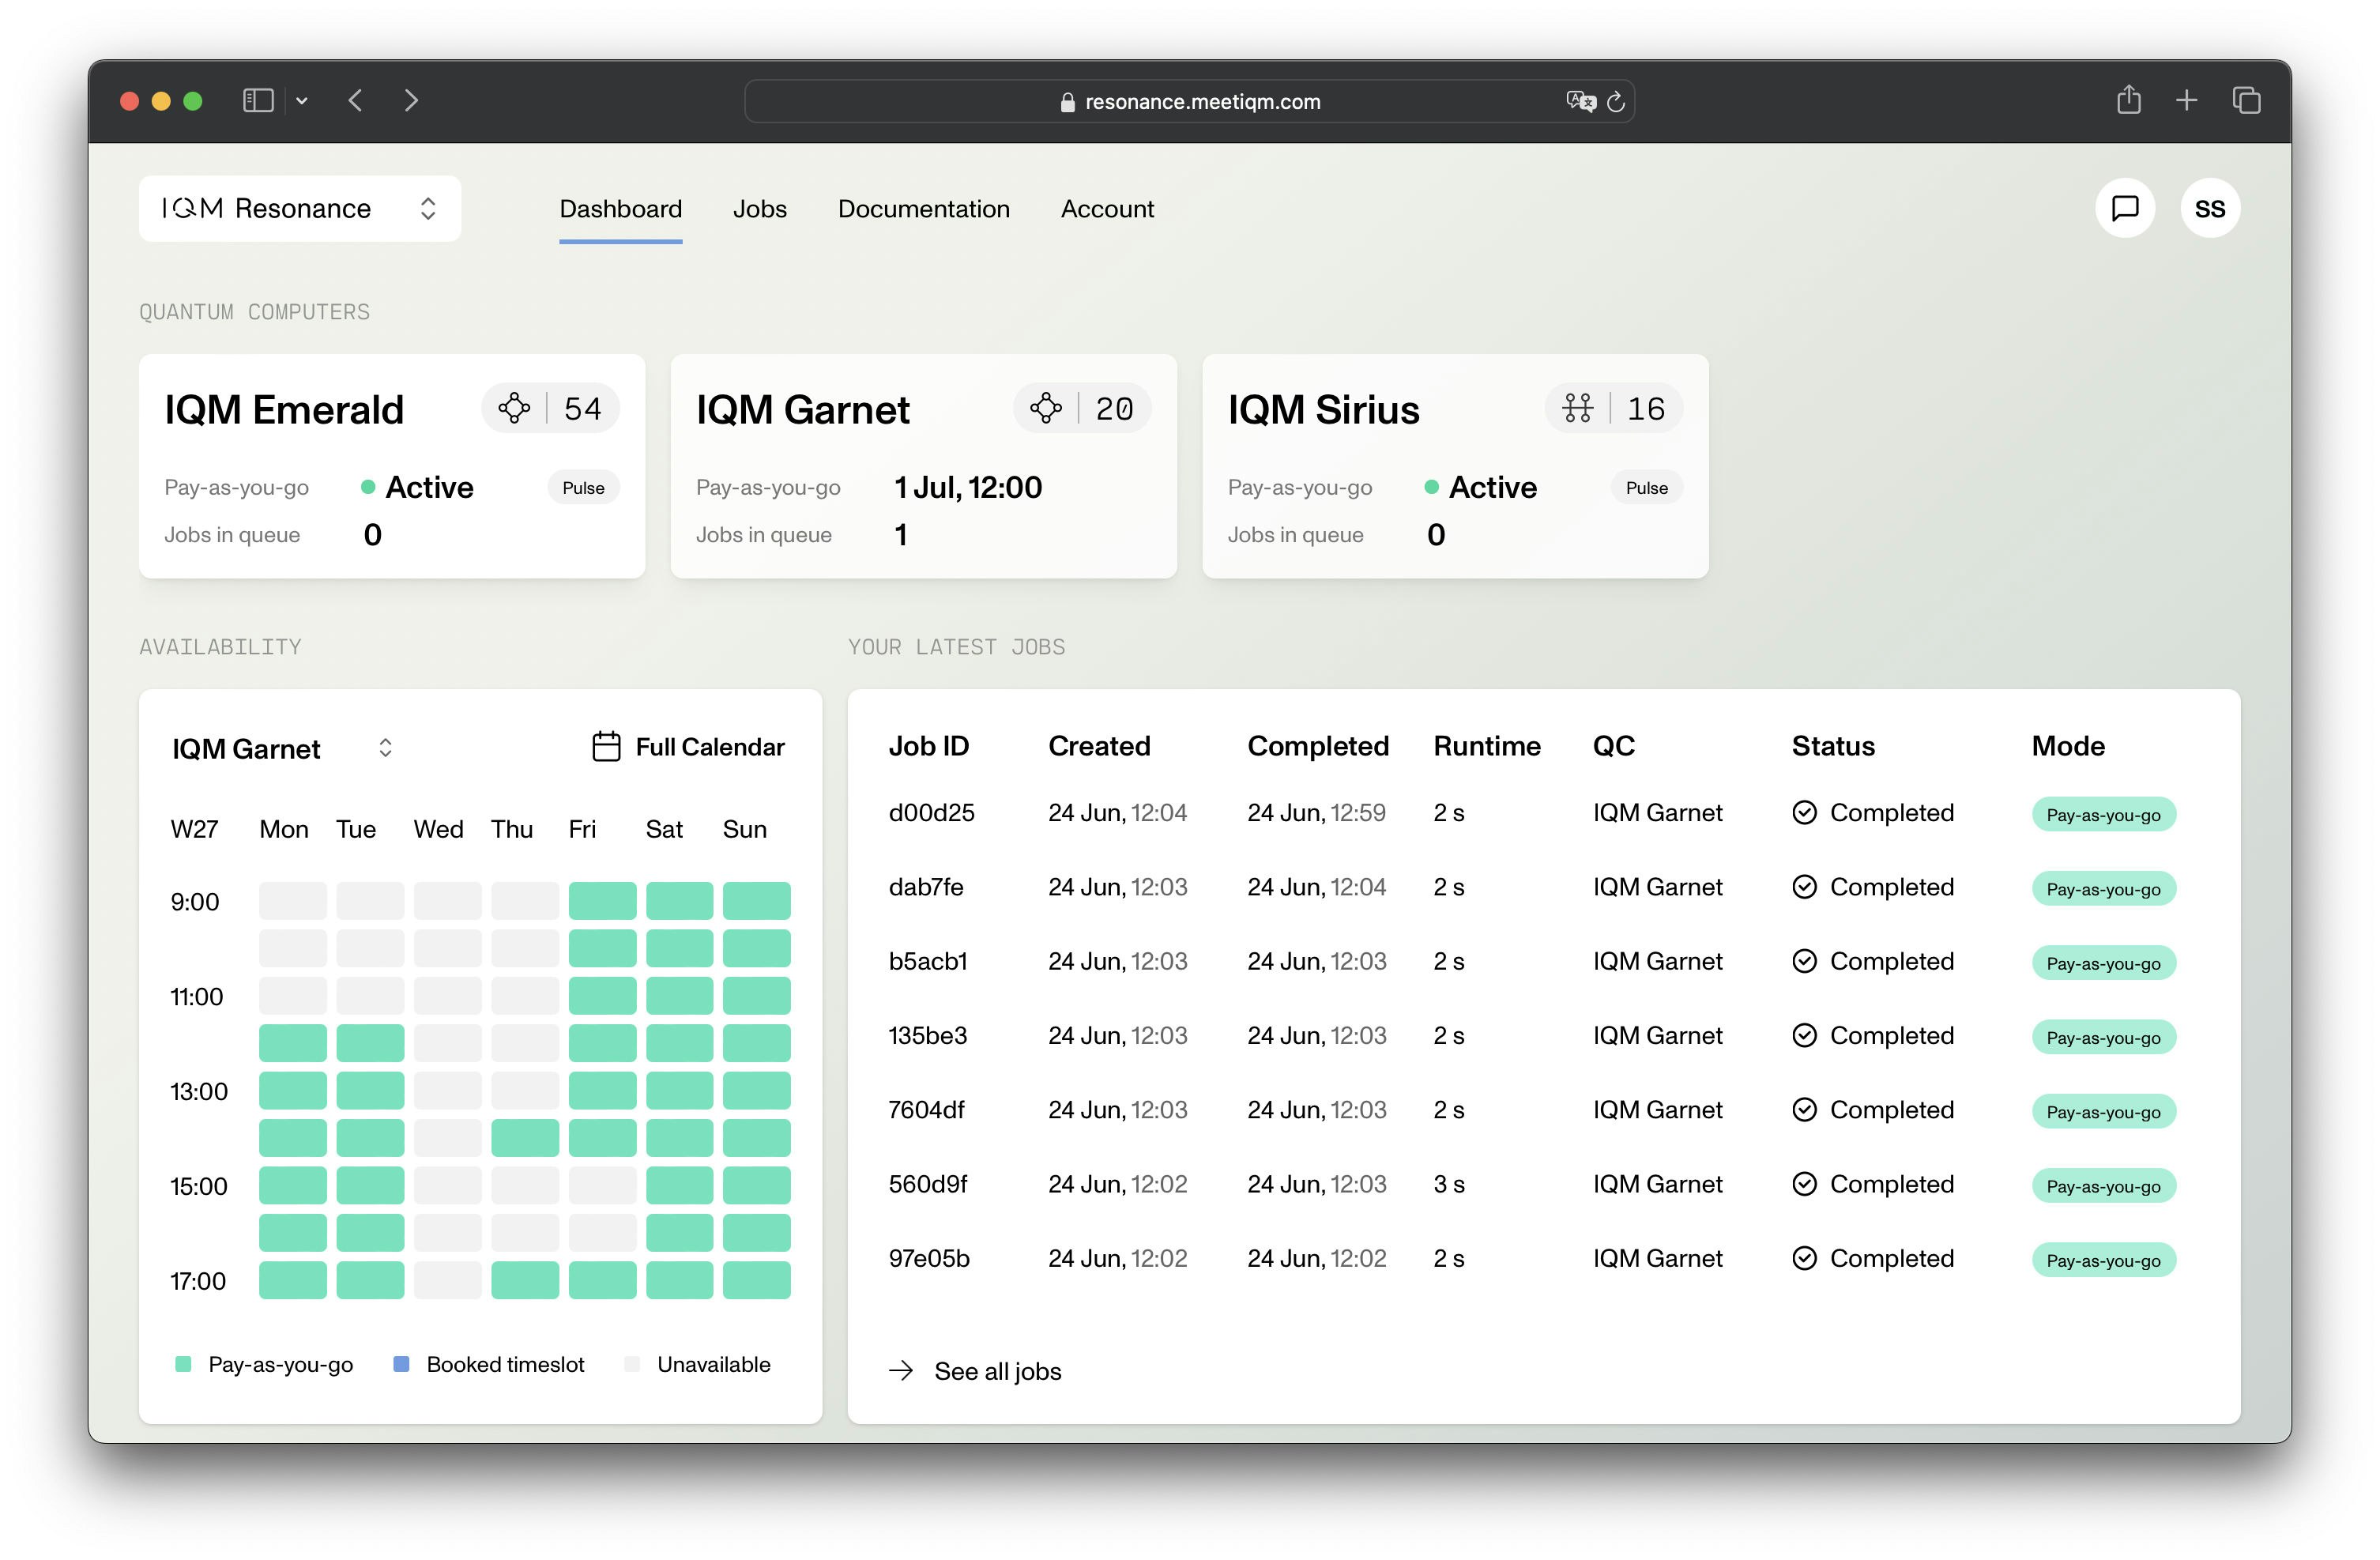The image size is (2380, 1560).
Task: Open the SS user avatar menu
Action: tap(2210, 208)
